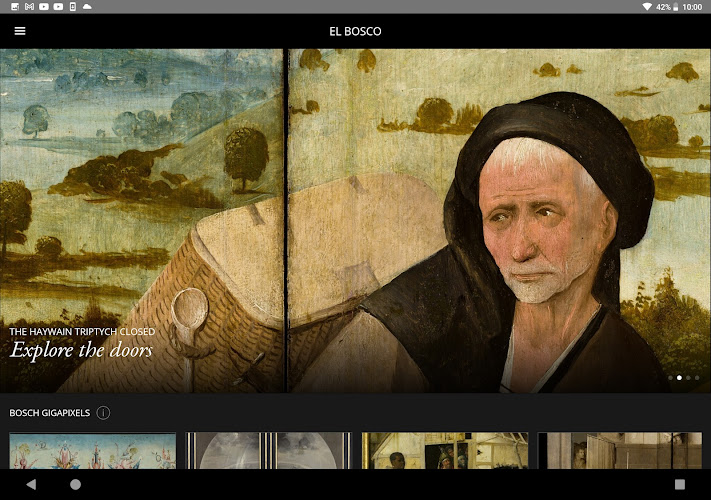The height and width of the screenshot is (500, 711).
Task: Select the active second carousel dot
Action: pyautogui.click(x=679, y=378)
